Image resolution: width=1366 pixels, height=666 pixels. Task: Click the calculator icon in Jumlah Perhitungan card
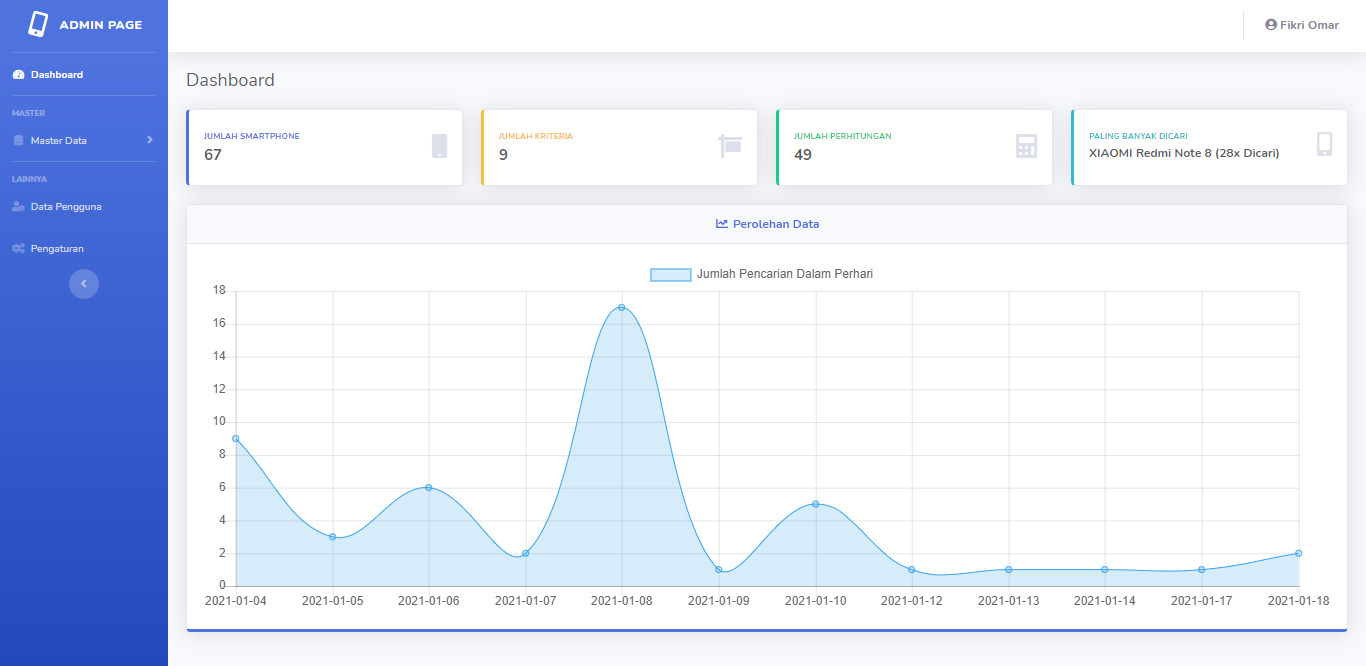click(1026, 146)
